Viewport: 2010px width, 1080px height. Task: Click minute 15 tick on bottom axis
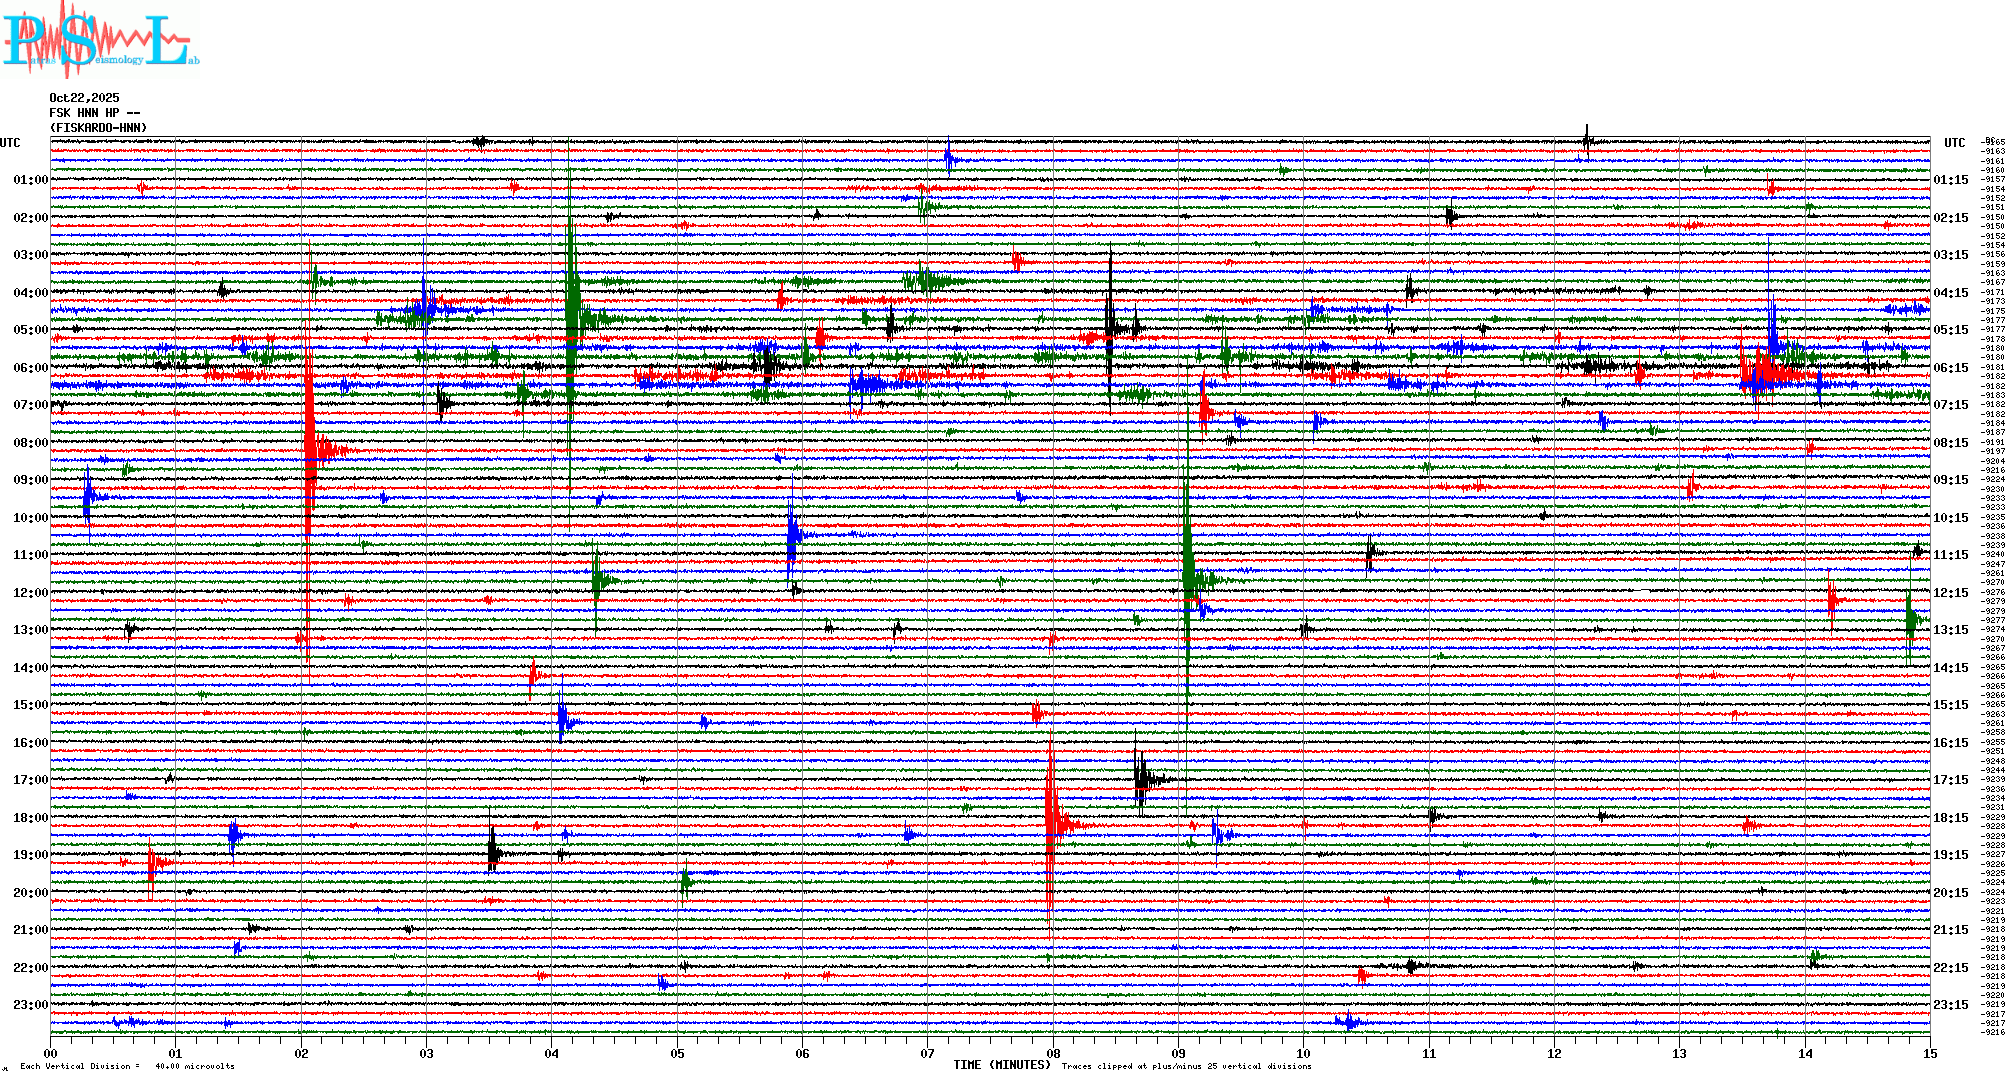coord(1929,1053)
